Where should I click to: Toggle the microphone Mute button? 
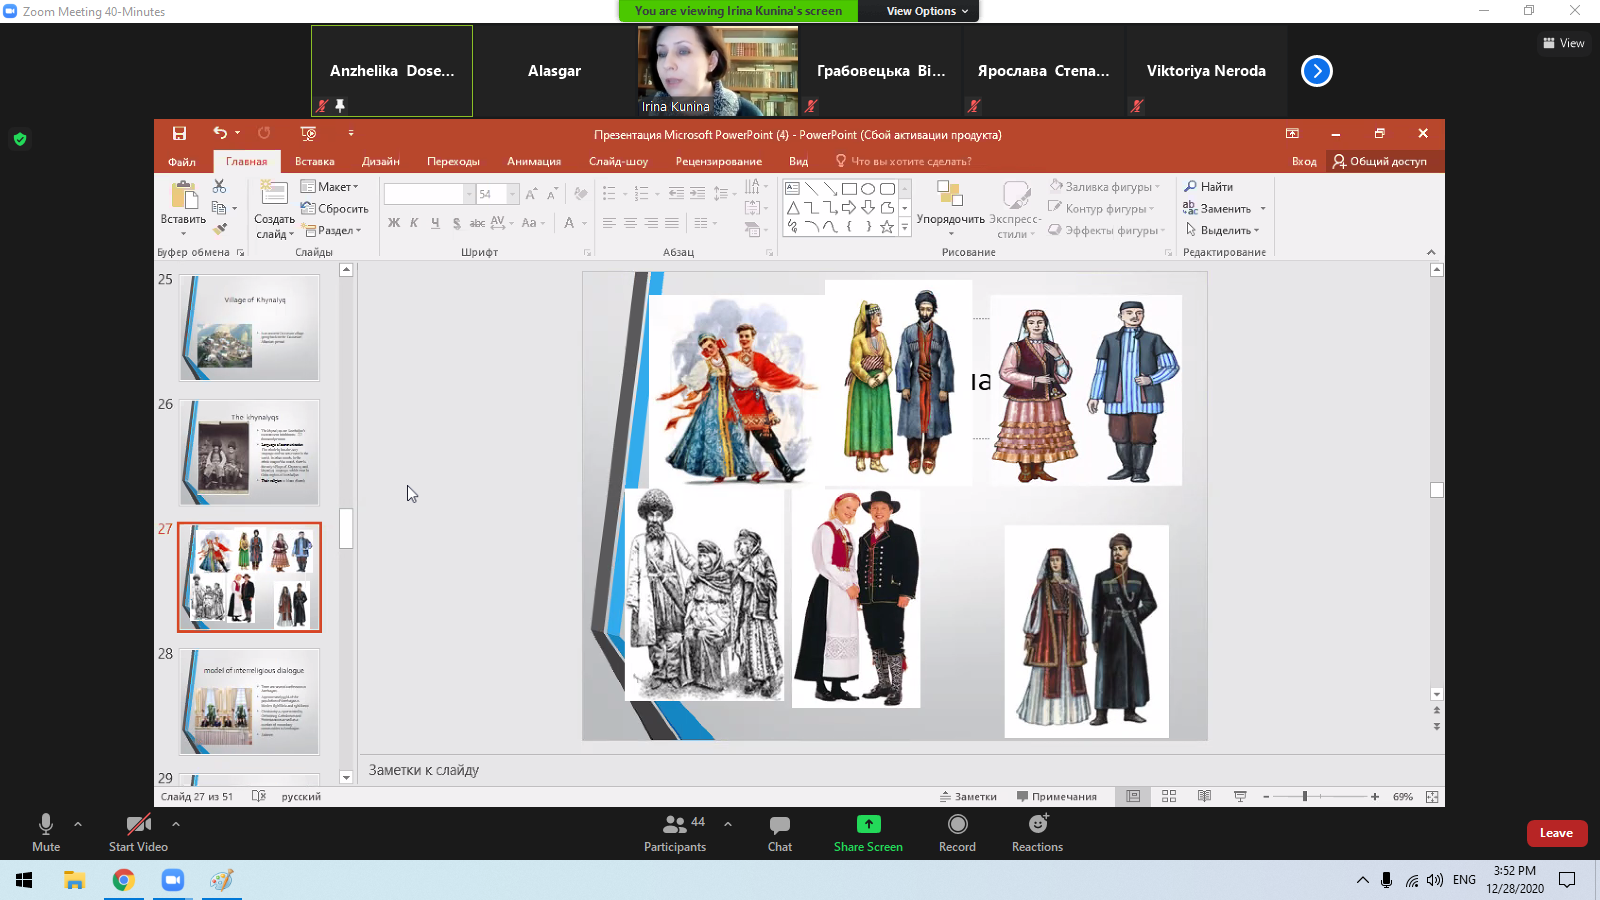(46, 825)
